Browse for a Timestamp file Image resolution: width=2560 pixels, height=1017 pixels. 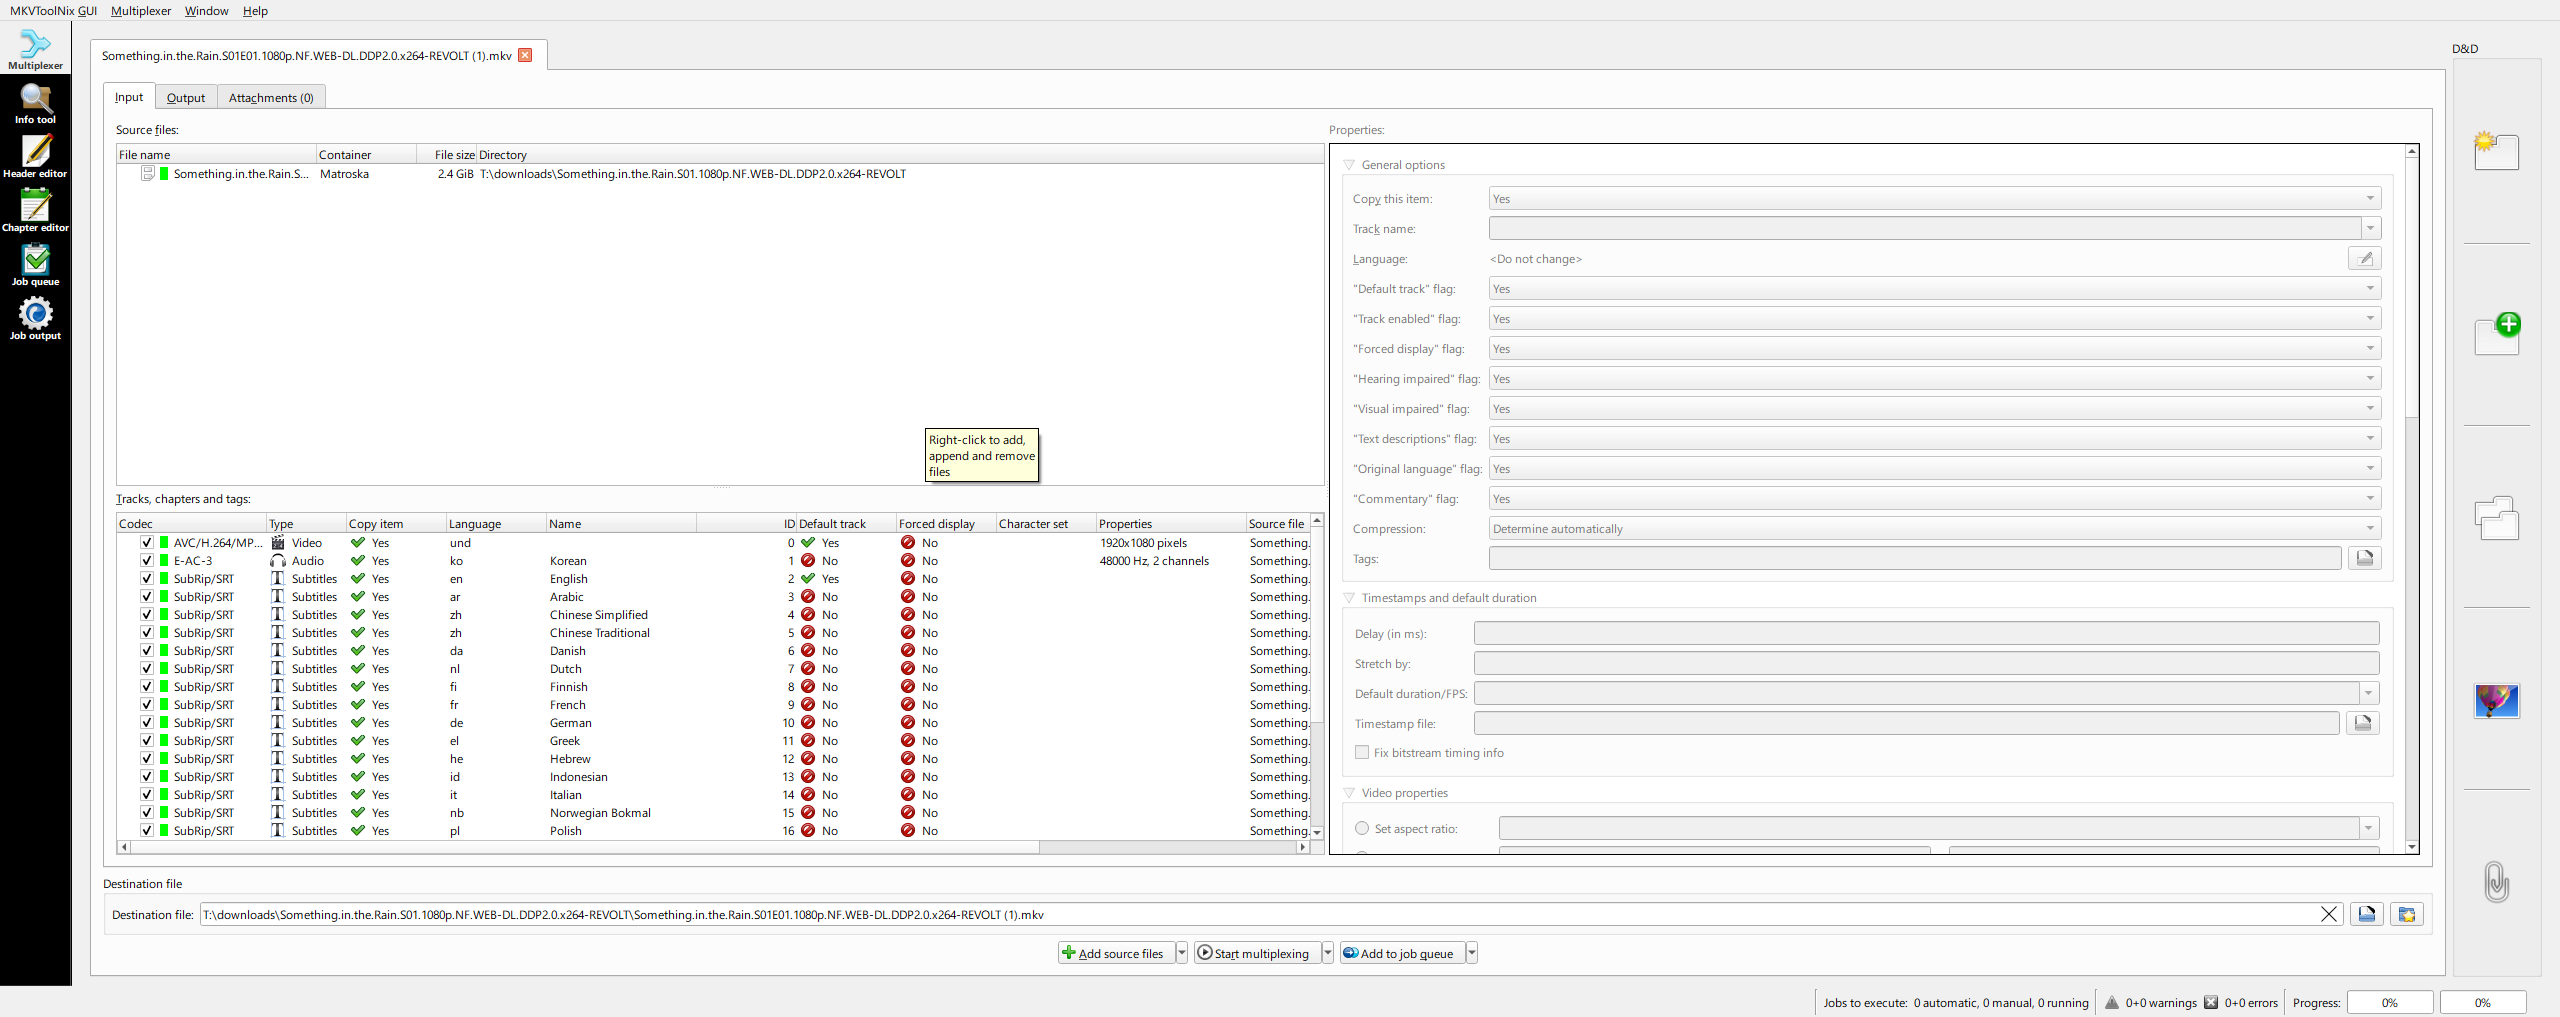click(x=2363, y=723)
